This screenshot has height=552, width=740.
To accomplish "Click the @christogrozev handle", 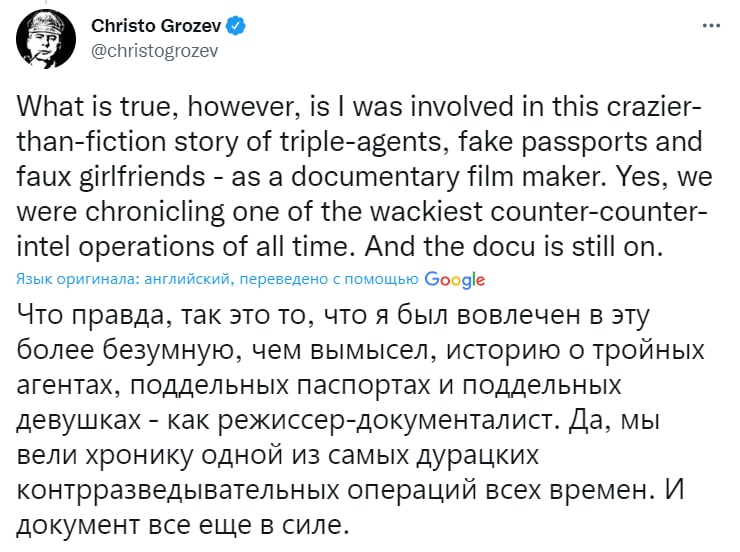I will [x=154, y=48].
